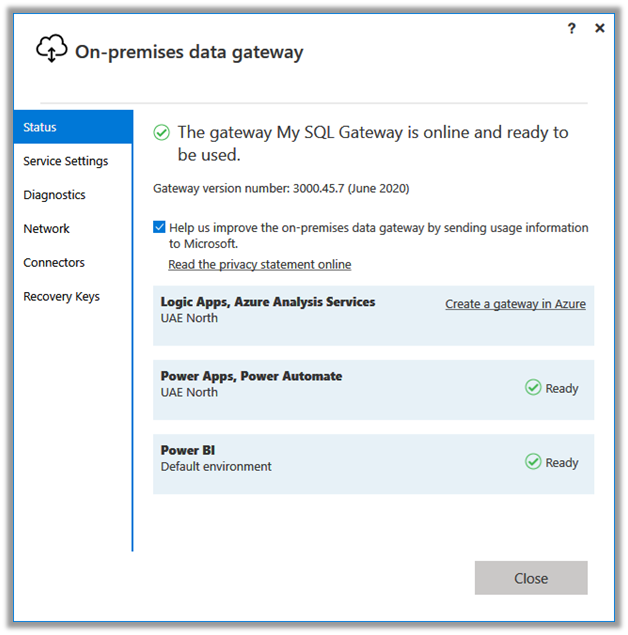Read the privacy statement online
This screenshot has height=635, width=628.
pyautogui.click(x=260, y=265)
